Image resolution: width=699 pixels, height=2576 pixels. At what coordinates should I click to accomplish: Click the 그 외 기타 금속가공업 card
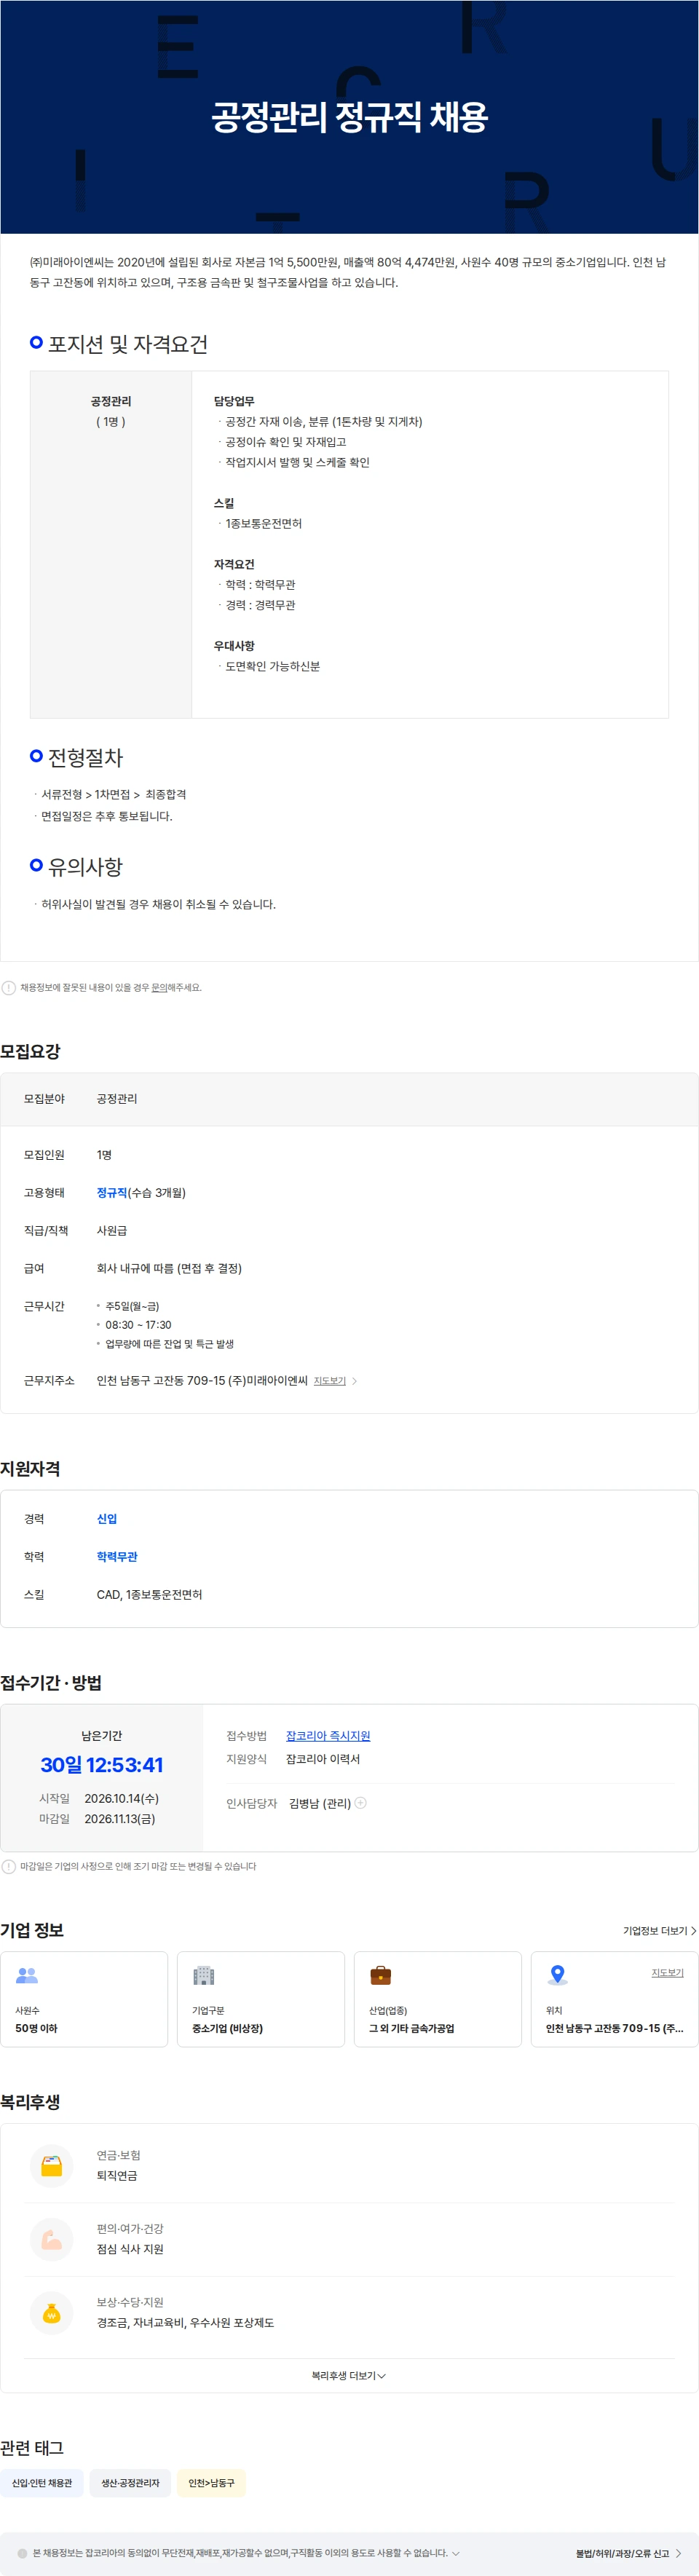coord(438,1999)
